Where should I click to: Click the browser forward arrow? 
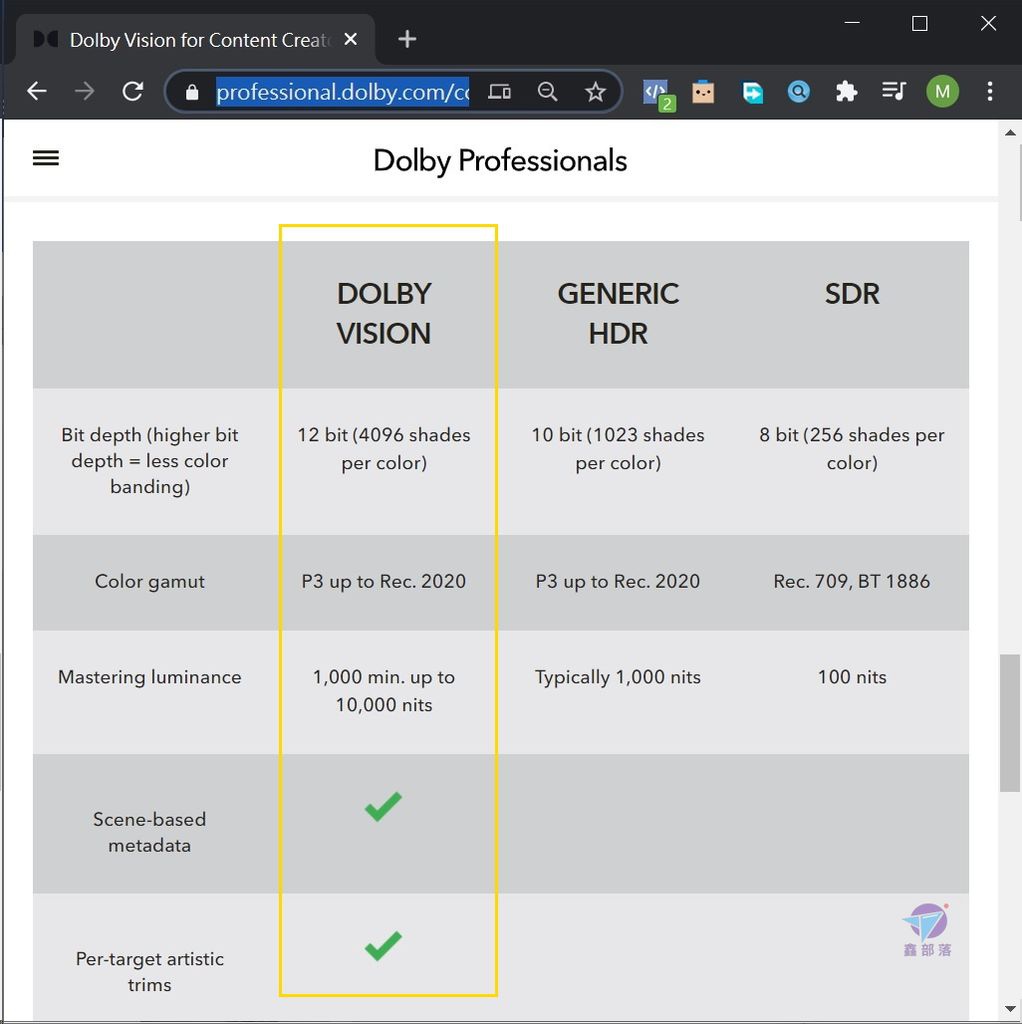85,91
